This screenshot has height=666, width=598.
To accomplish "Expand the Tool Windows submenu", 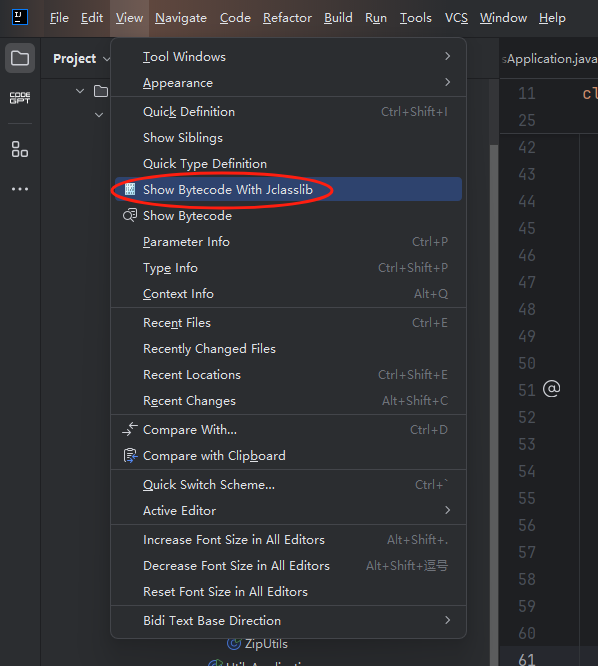I will [288, 56].
